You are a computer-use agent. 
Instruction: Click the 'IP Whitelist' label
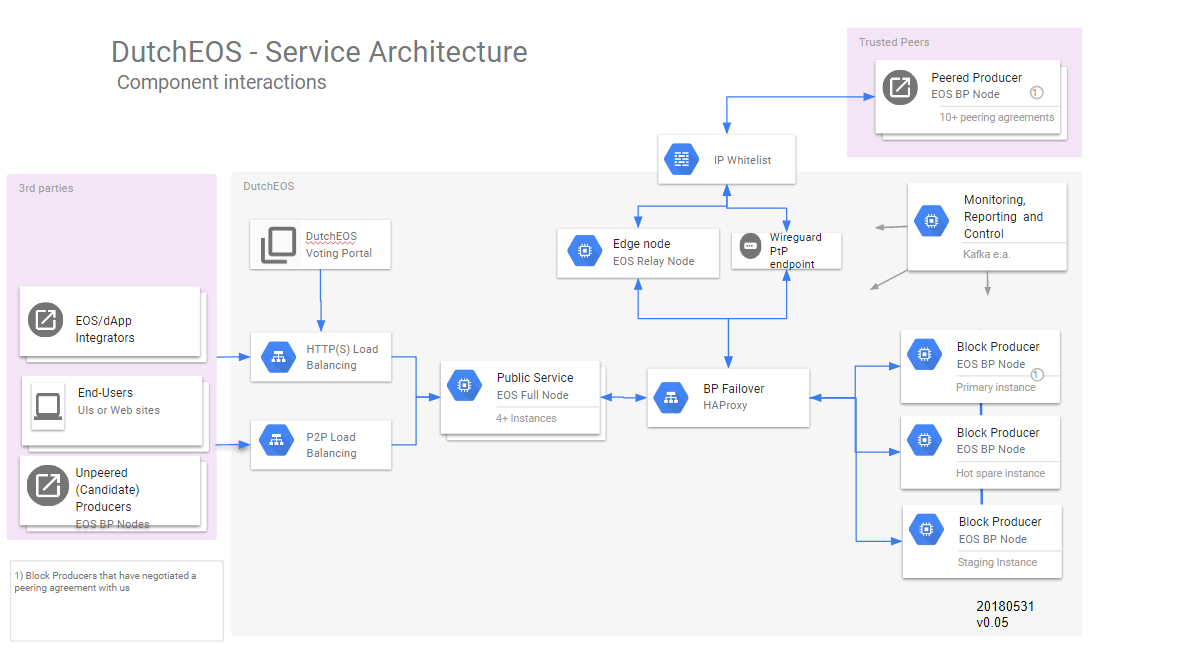coord(742,160)
